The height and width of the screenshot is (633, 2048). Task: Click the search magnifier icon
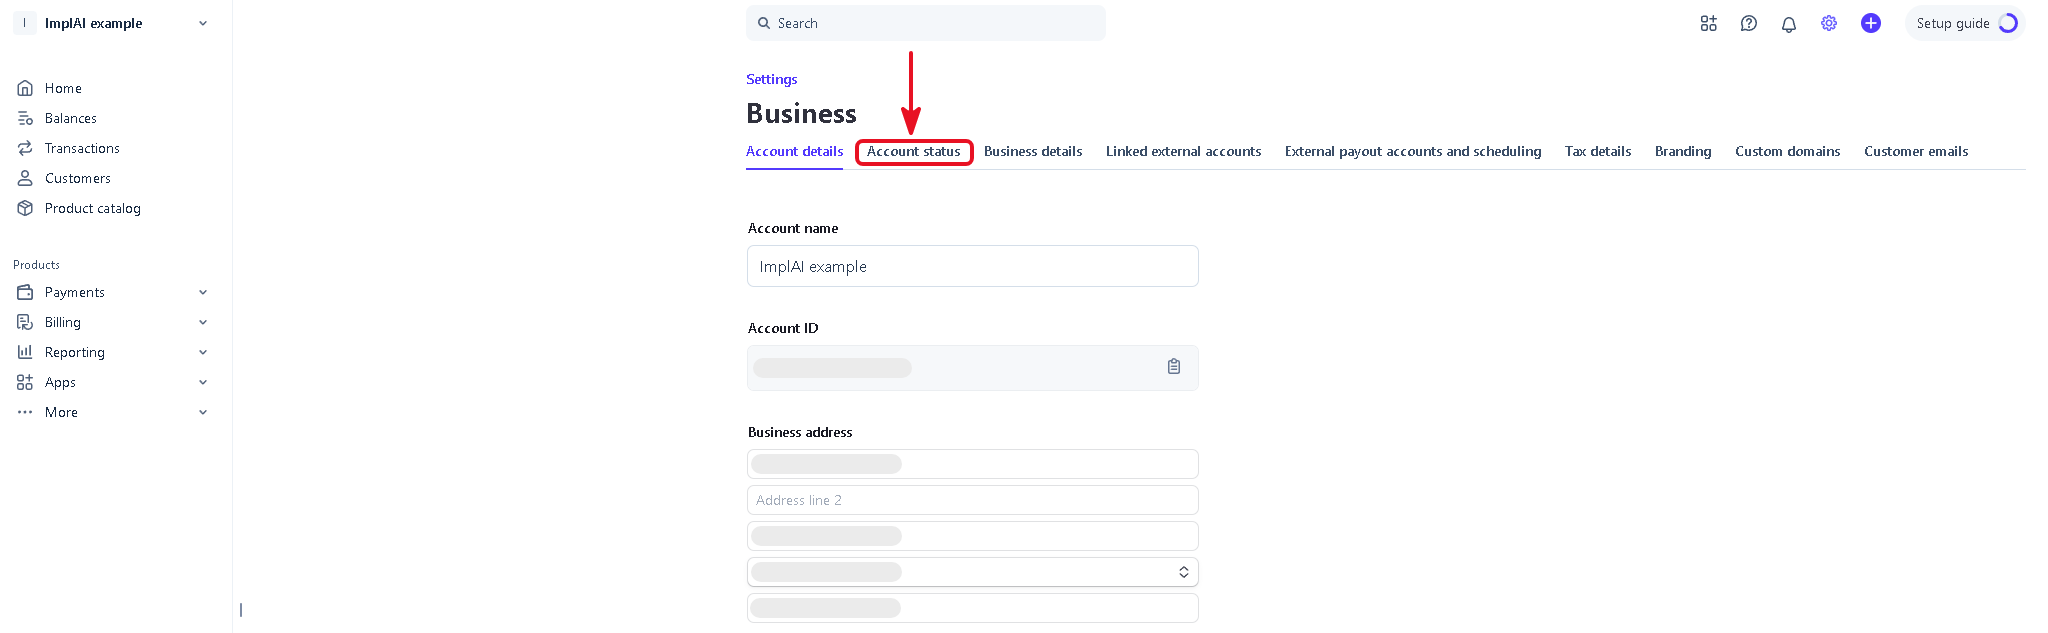(x=764, y=23)
